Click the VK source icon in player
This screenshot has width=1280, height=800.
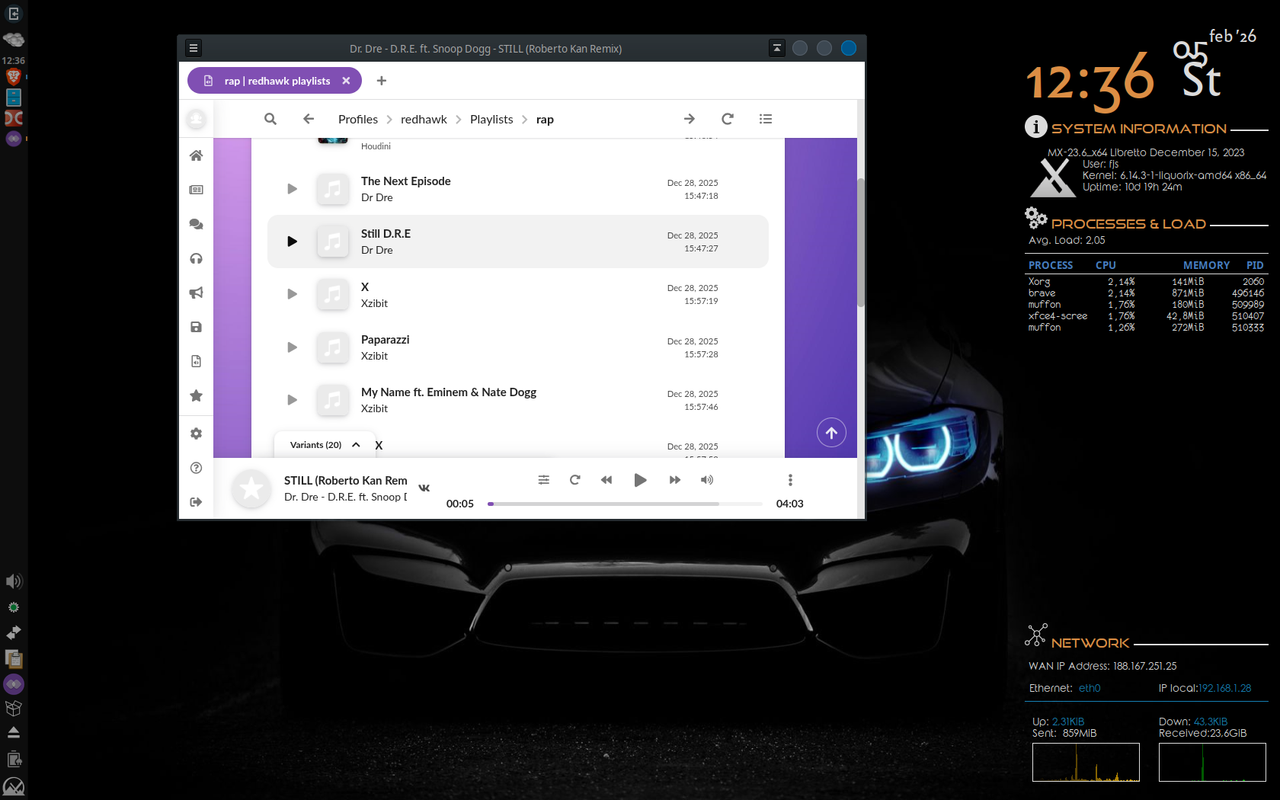[x=424, y=487]
